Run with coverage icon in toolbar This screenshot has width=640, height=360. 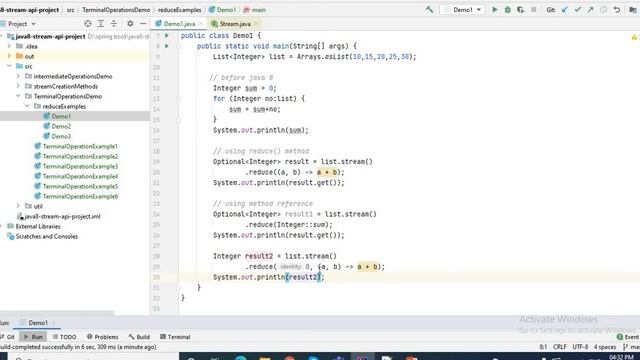coord(520,9)
